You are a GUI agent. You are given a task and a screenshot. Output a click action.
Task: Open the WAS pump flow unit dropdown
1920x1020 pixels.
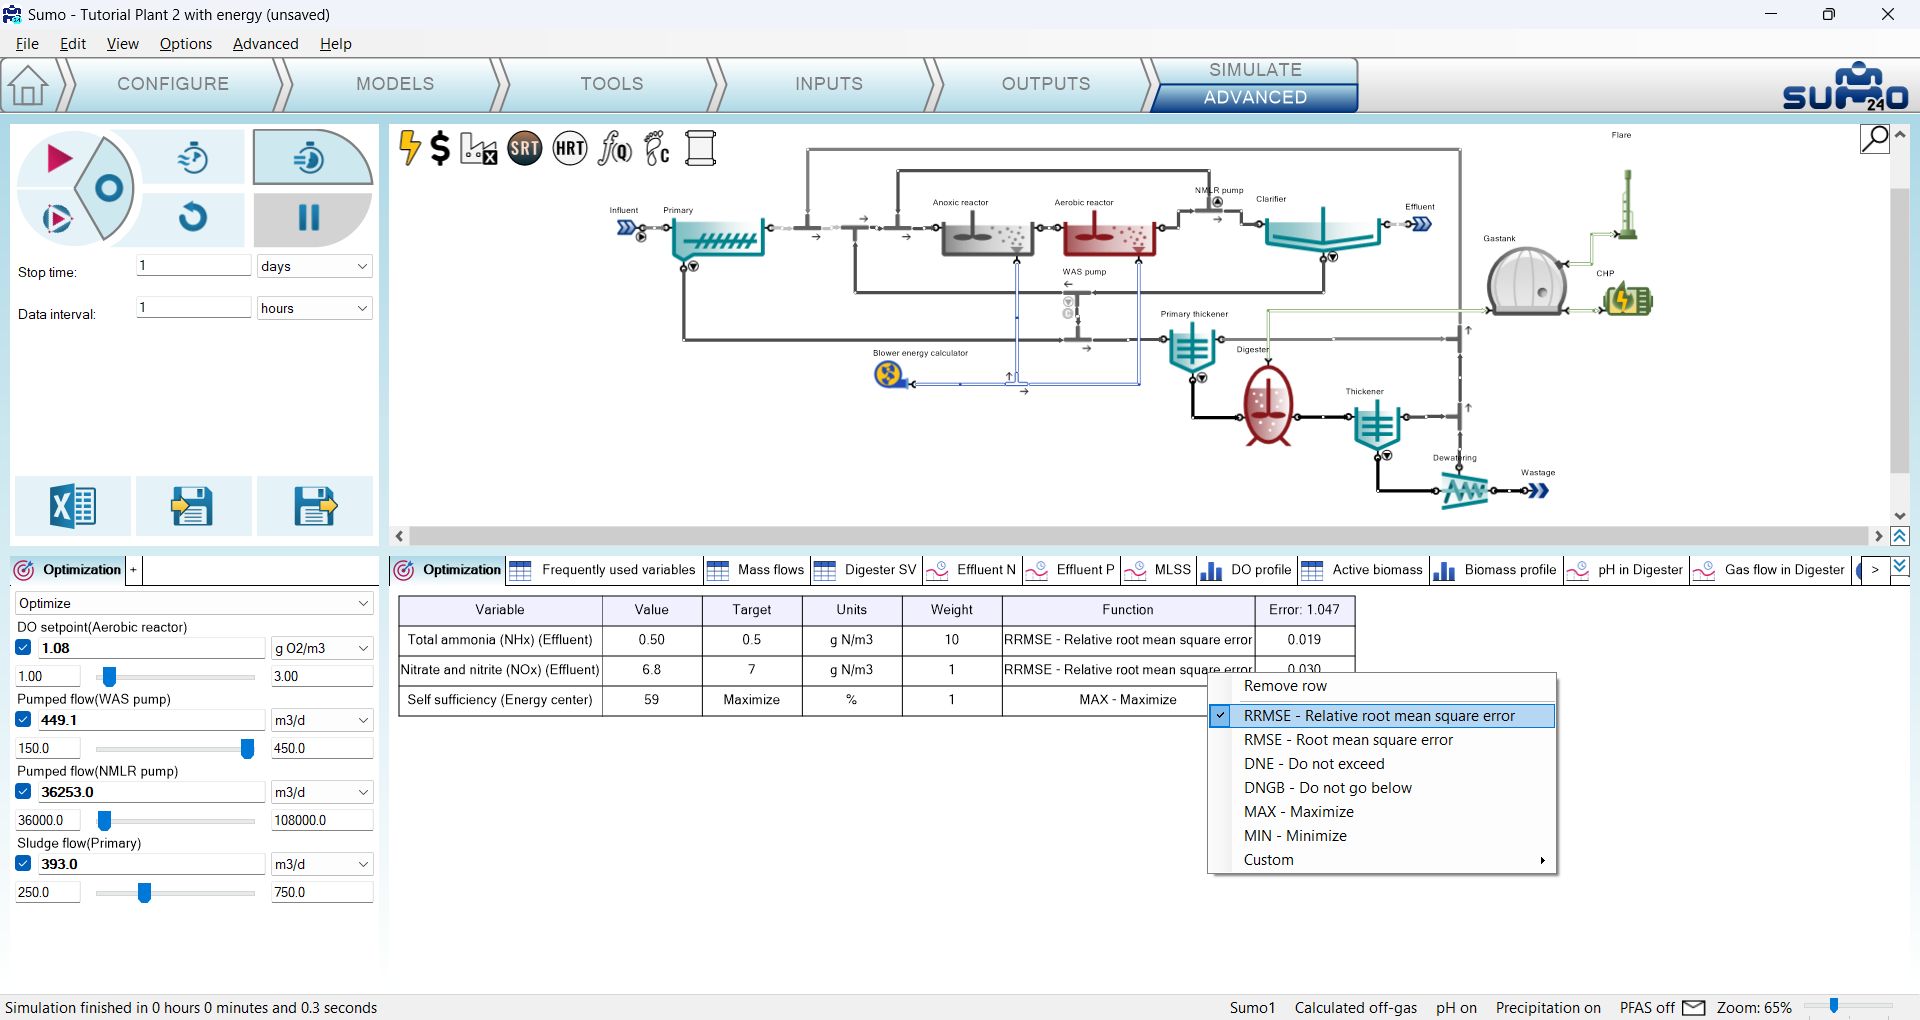pos(322,720)
